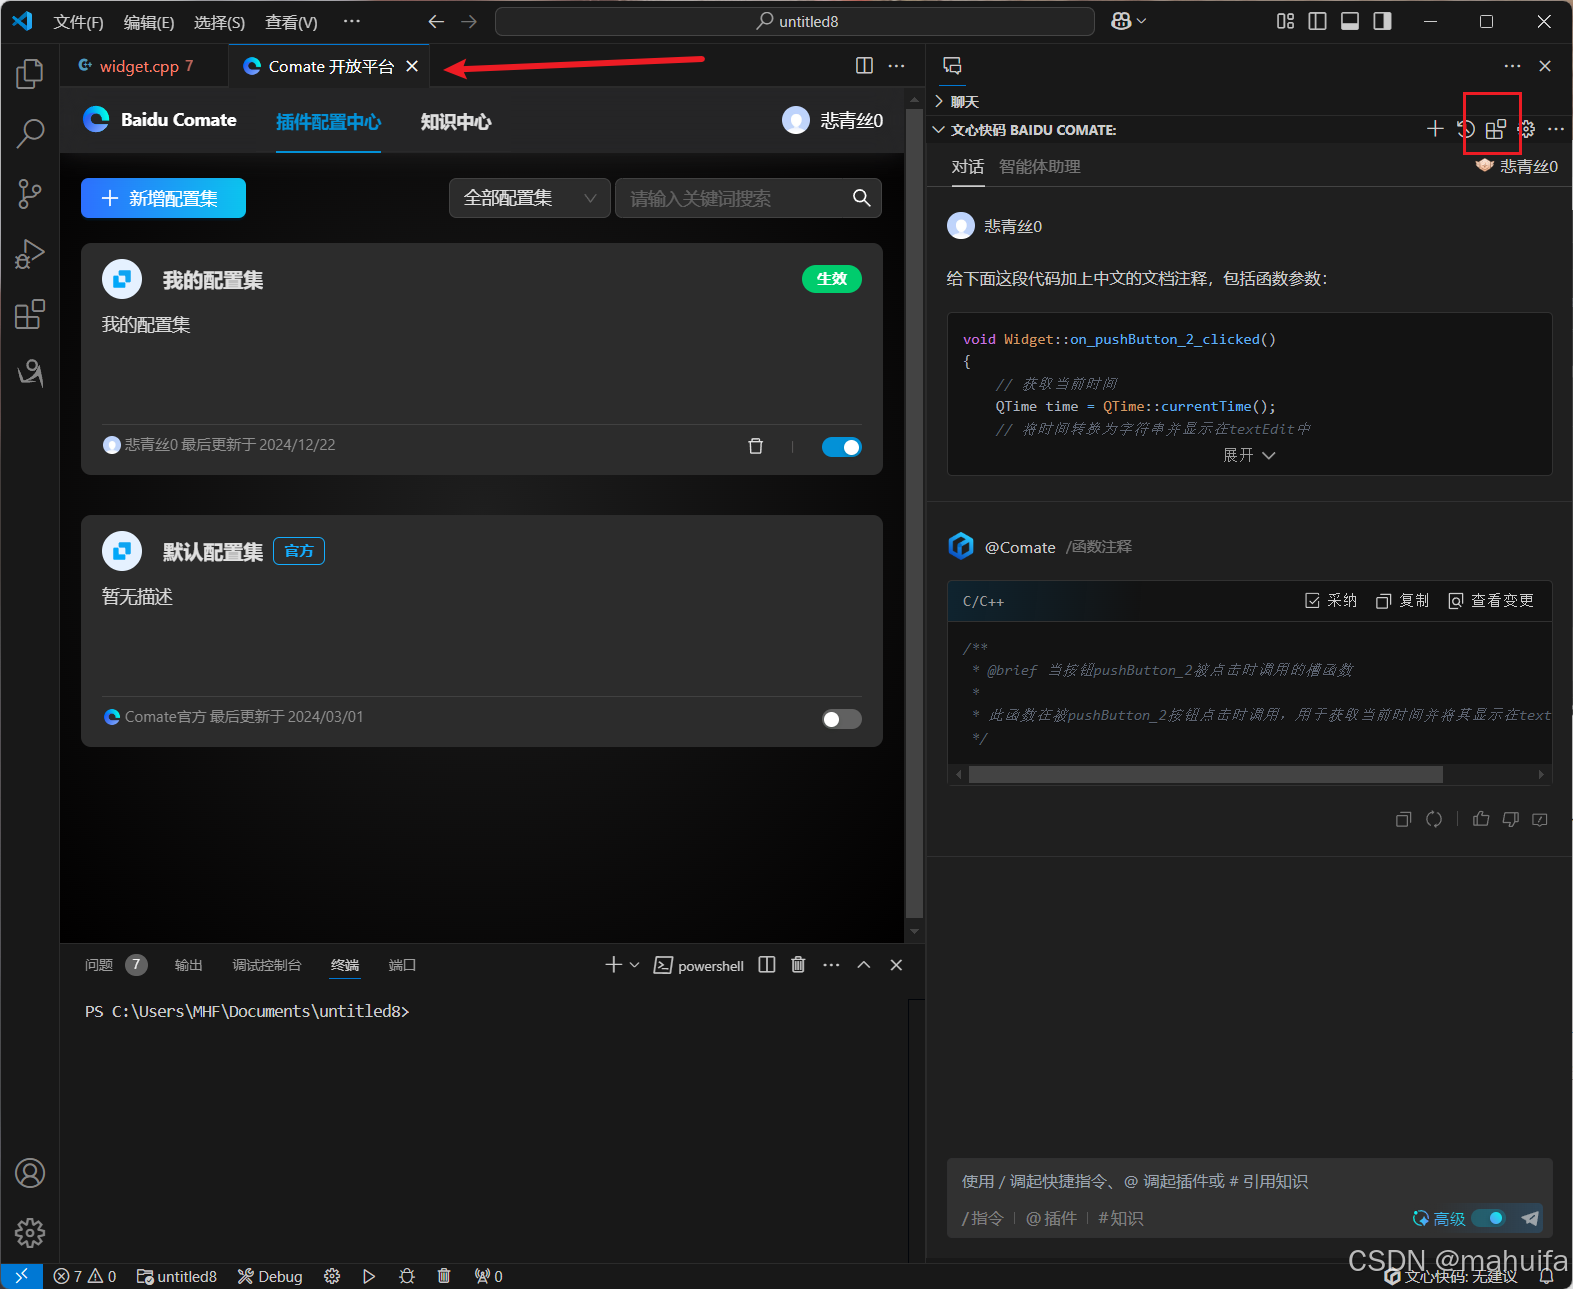The image size is (1573, 1289).
Task: Disable the 我的配置集 switch
Action: click(842, 447)
